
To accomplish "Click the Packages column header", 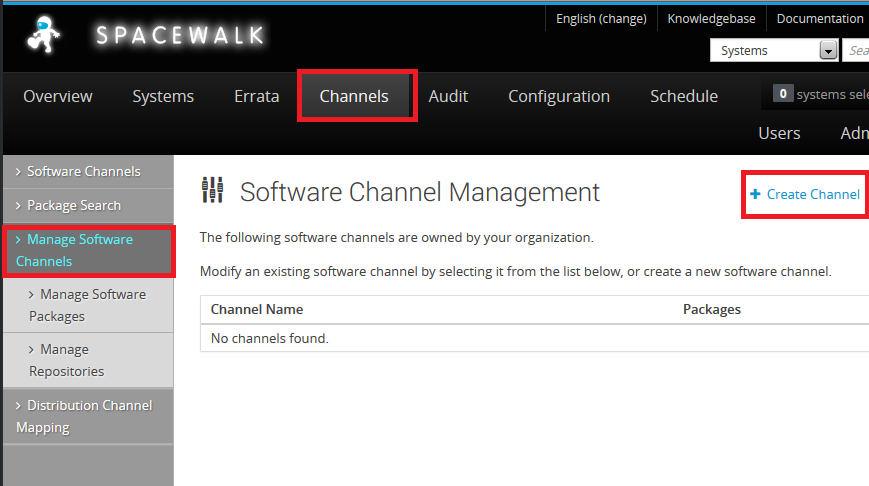I will [712, 309].
